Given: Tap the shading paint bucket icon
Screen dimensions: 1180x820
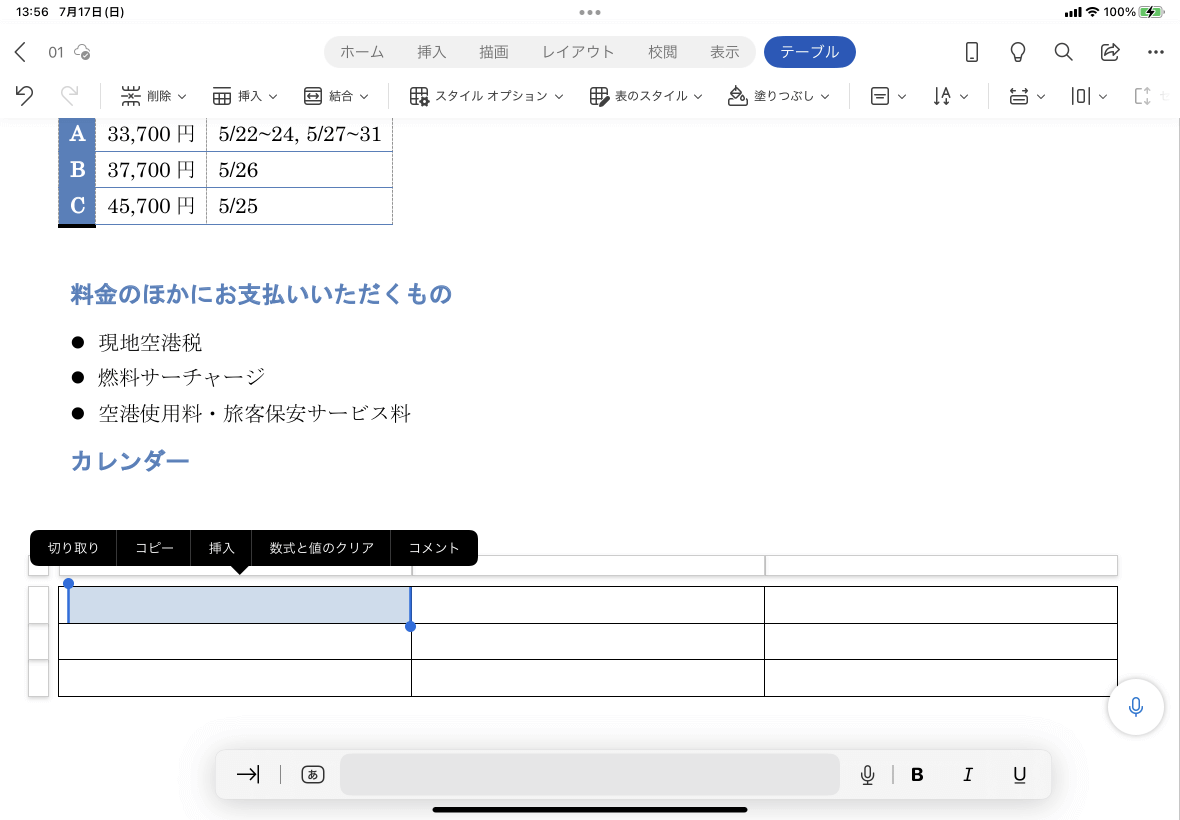Looking at the screenshot, I should 738,96.
